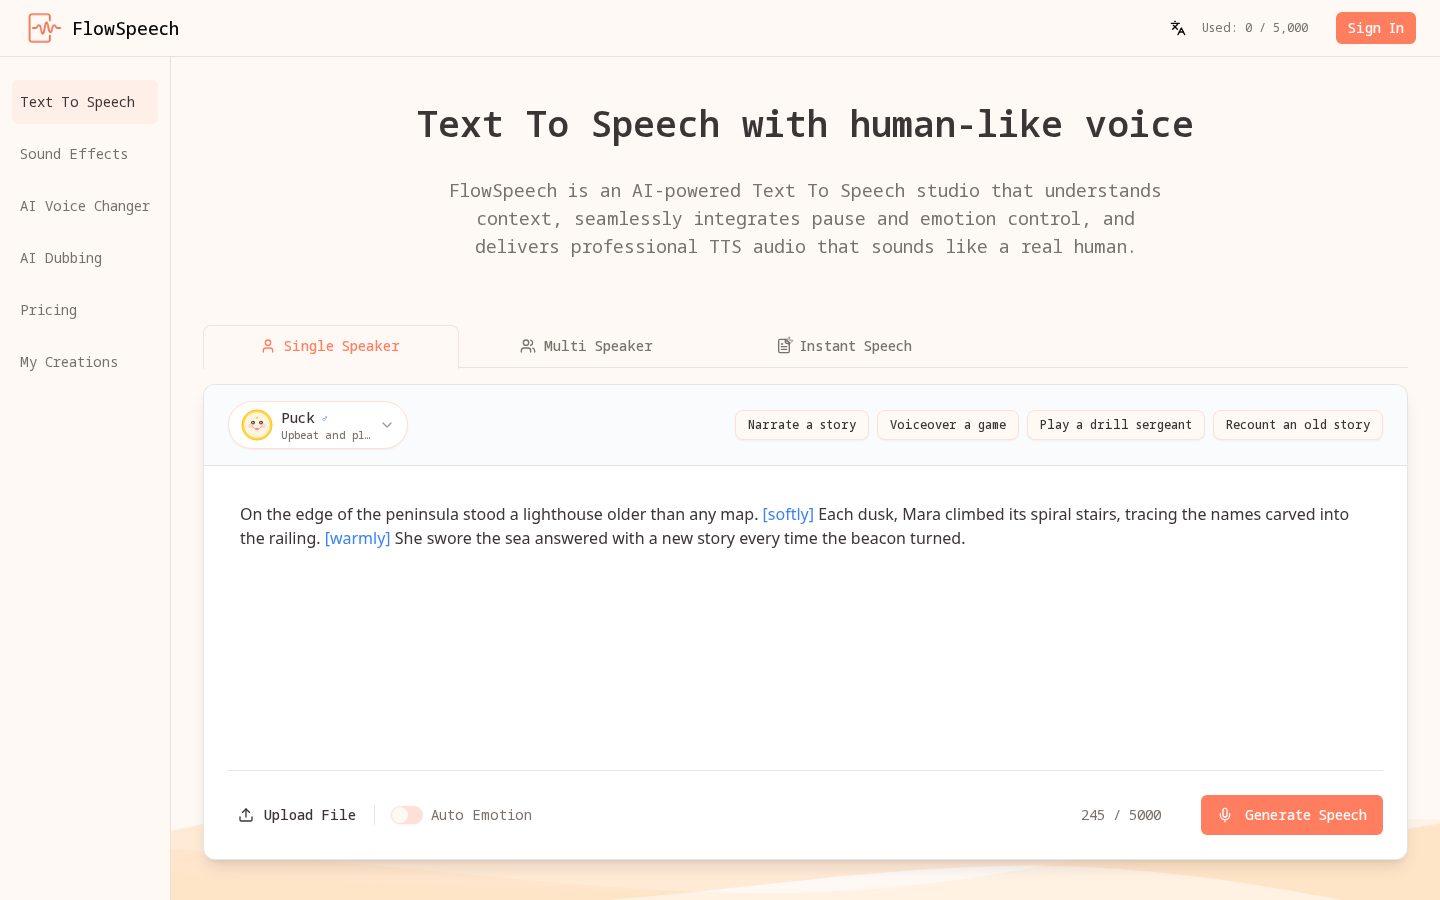Click the FlowSpeech waveform logo icon

(44, 28)
